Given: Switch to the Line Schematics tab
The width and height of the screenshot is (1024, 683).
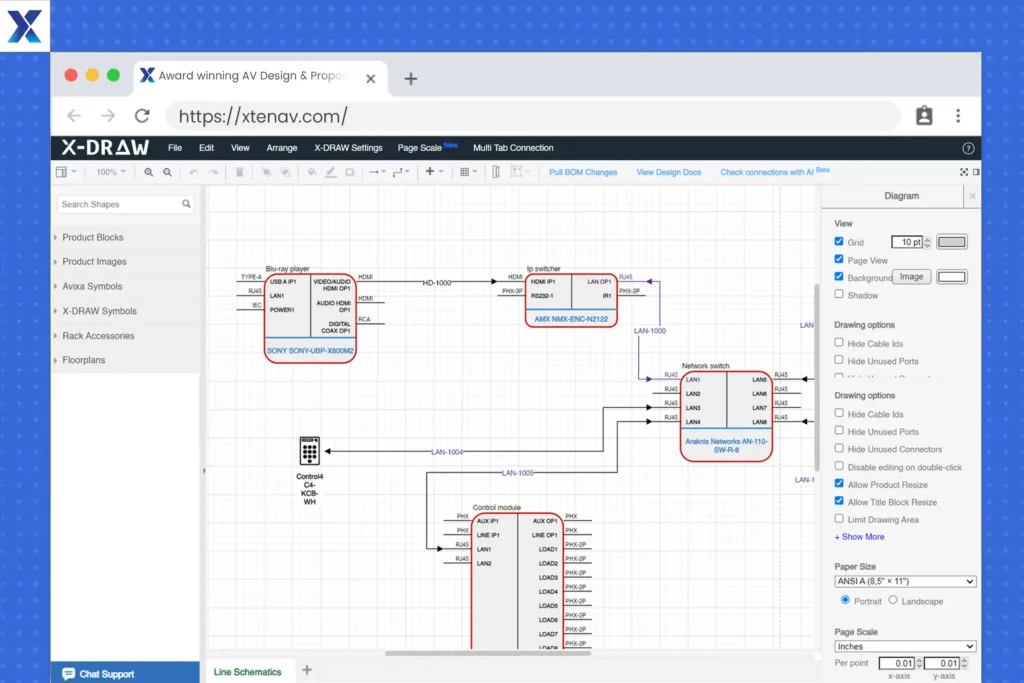Looking at the screenshot, I should (247, 672).
